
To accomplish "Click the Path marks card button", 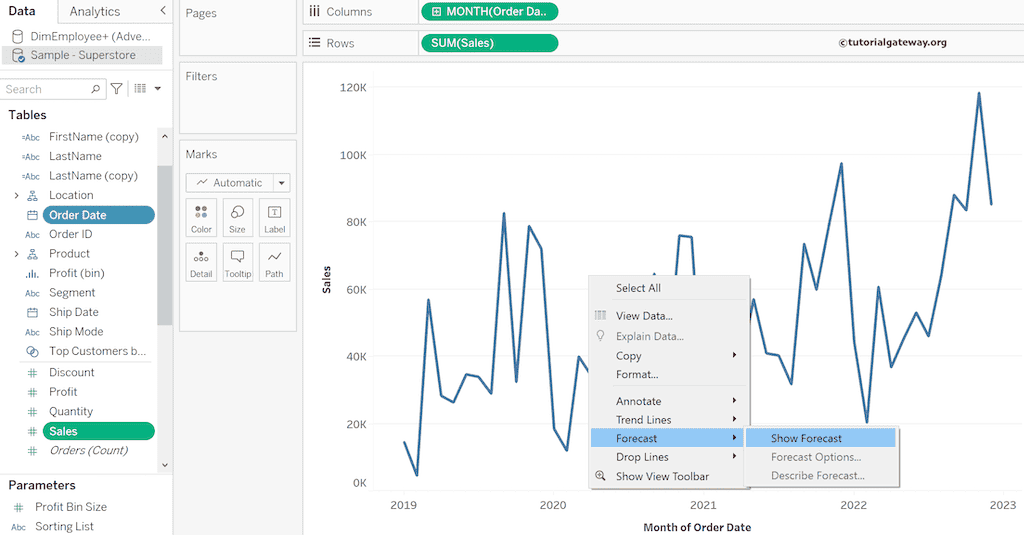I will point(274,262).
